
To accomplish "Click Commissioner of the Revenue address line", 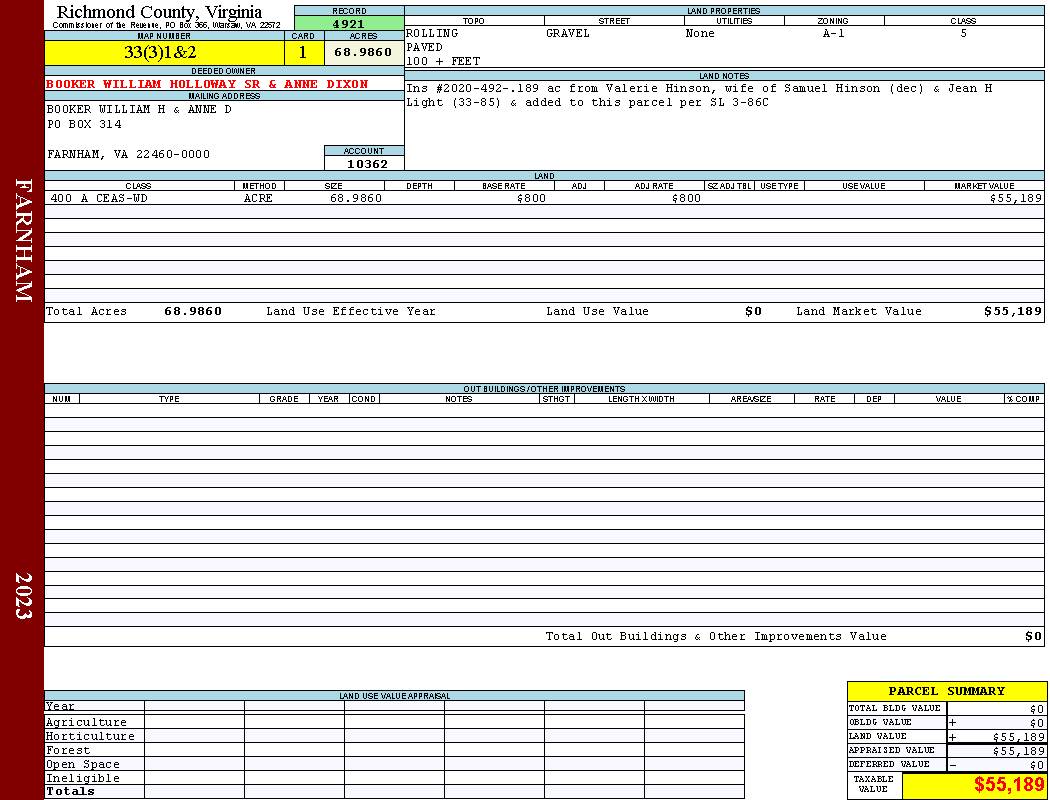I will click(166, 25).
